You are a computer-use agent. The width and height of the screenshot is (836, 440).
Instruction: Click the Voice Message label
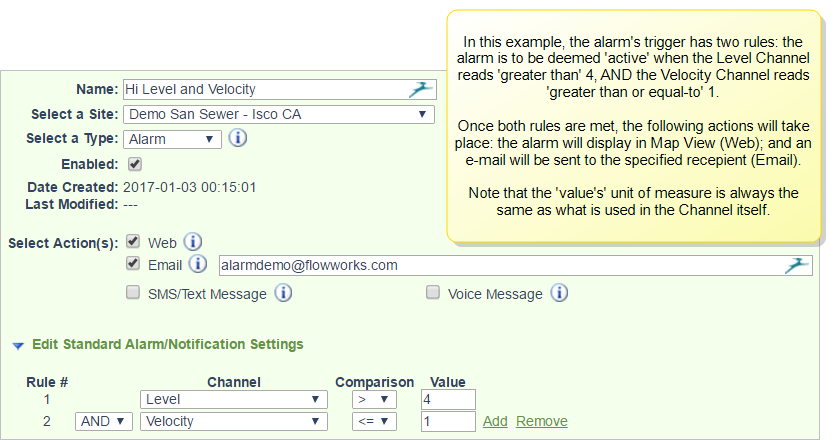click(495, 294)
